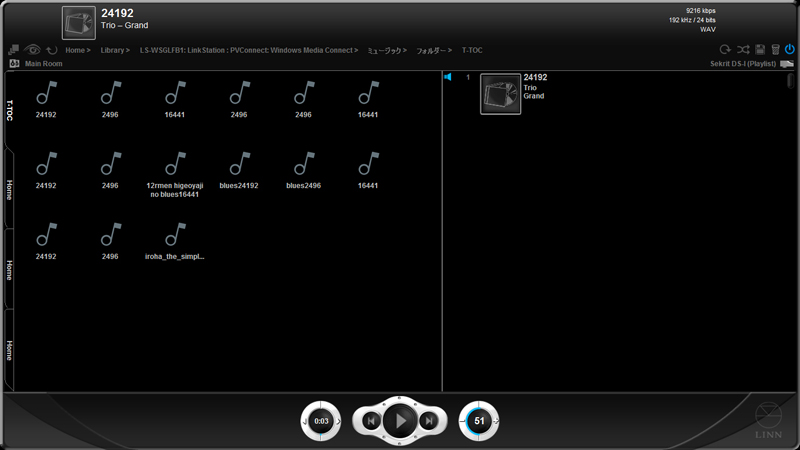Open the Main Room selector
800x450 pixels.
(45, 63)
